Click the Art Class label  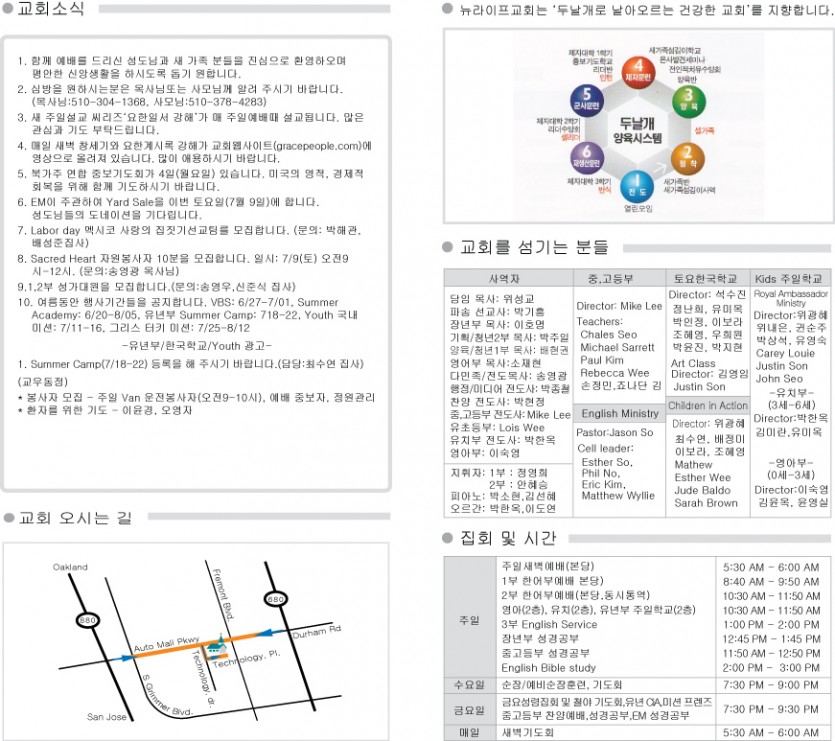(x=693, y=363)
